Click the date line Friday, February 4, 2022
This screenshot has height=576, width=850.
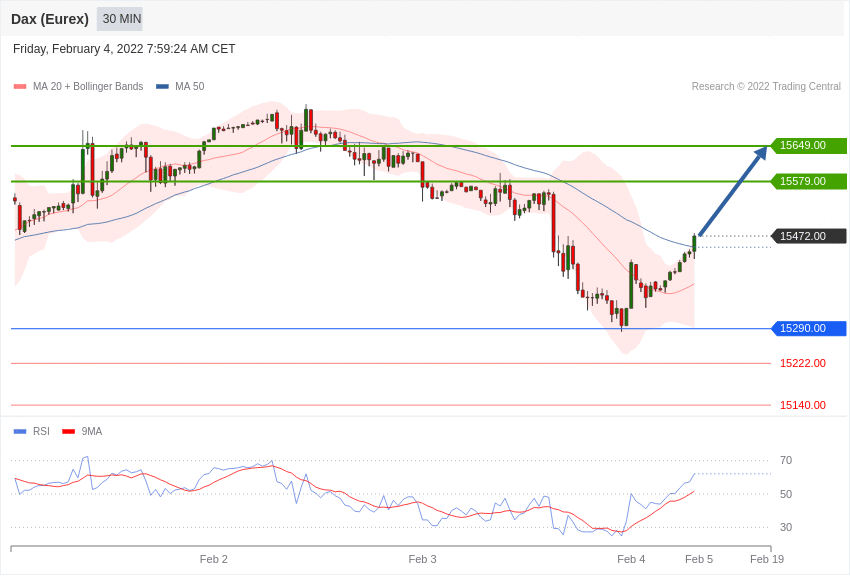coord(124,49)
